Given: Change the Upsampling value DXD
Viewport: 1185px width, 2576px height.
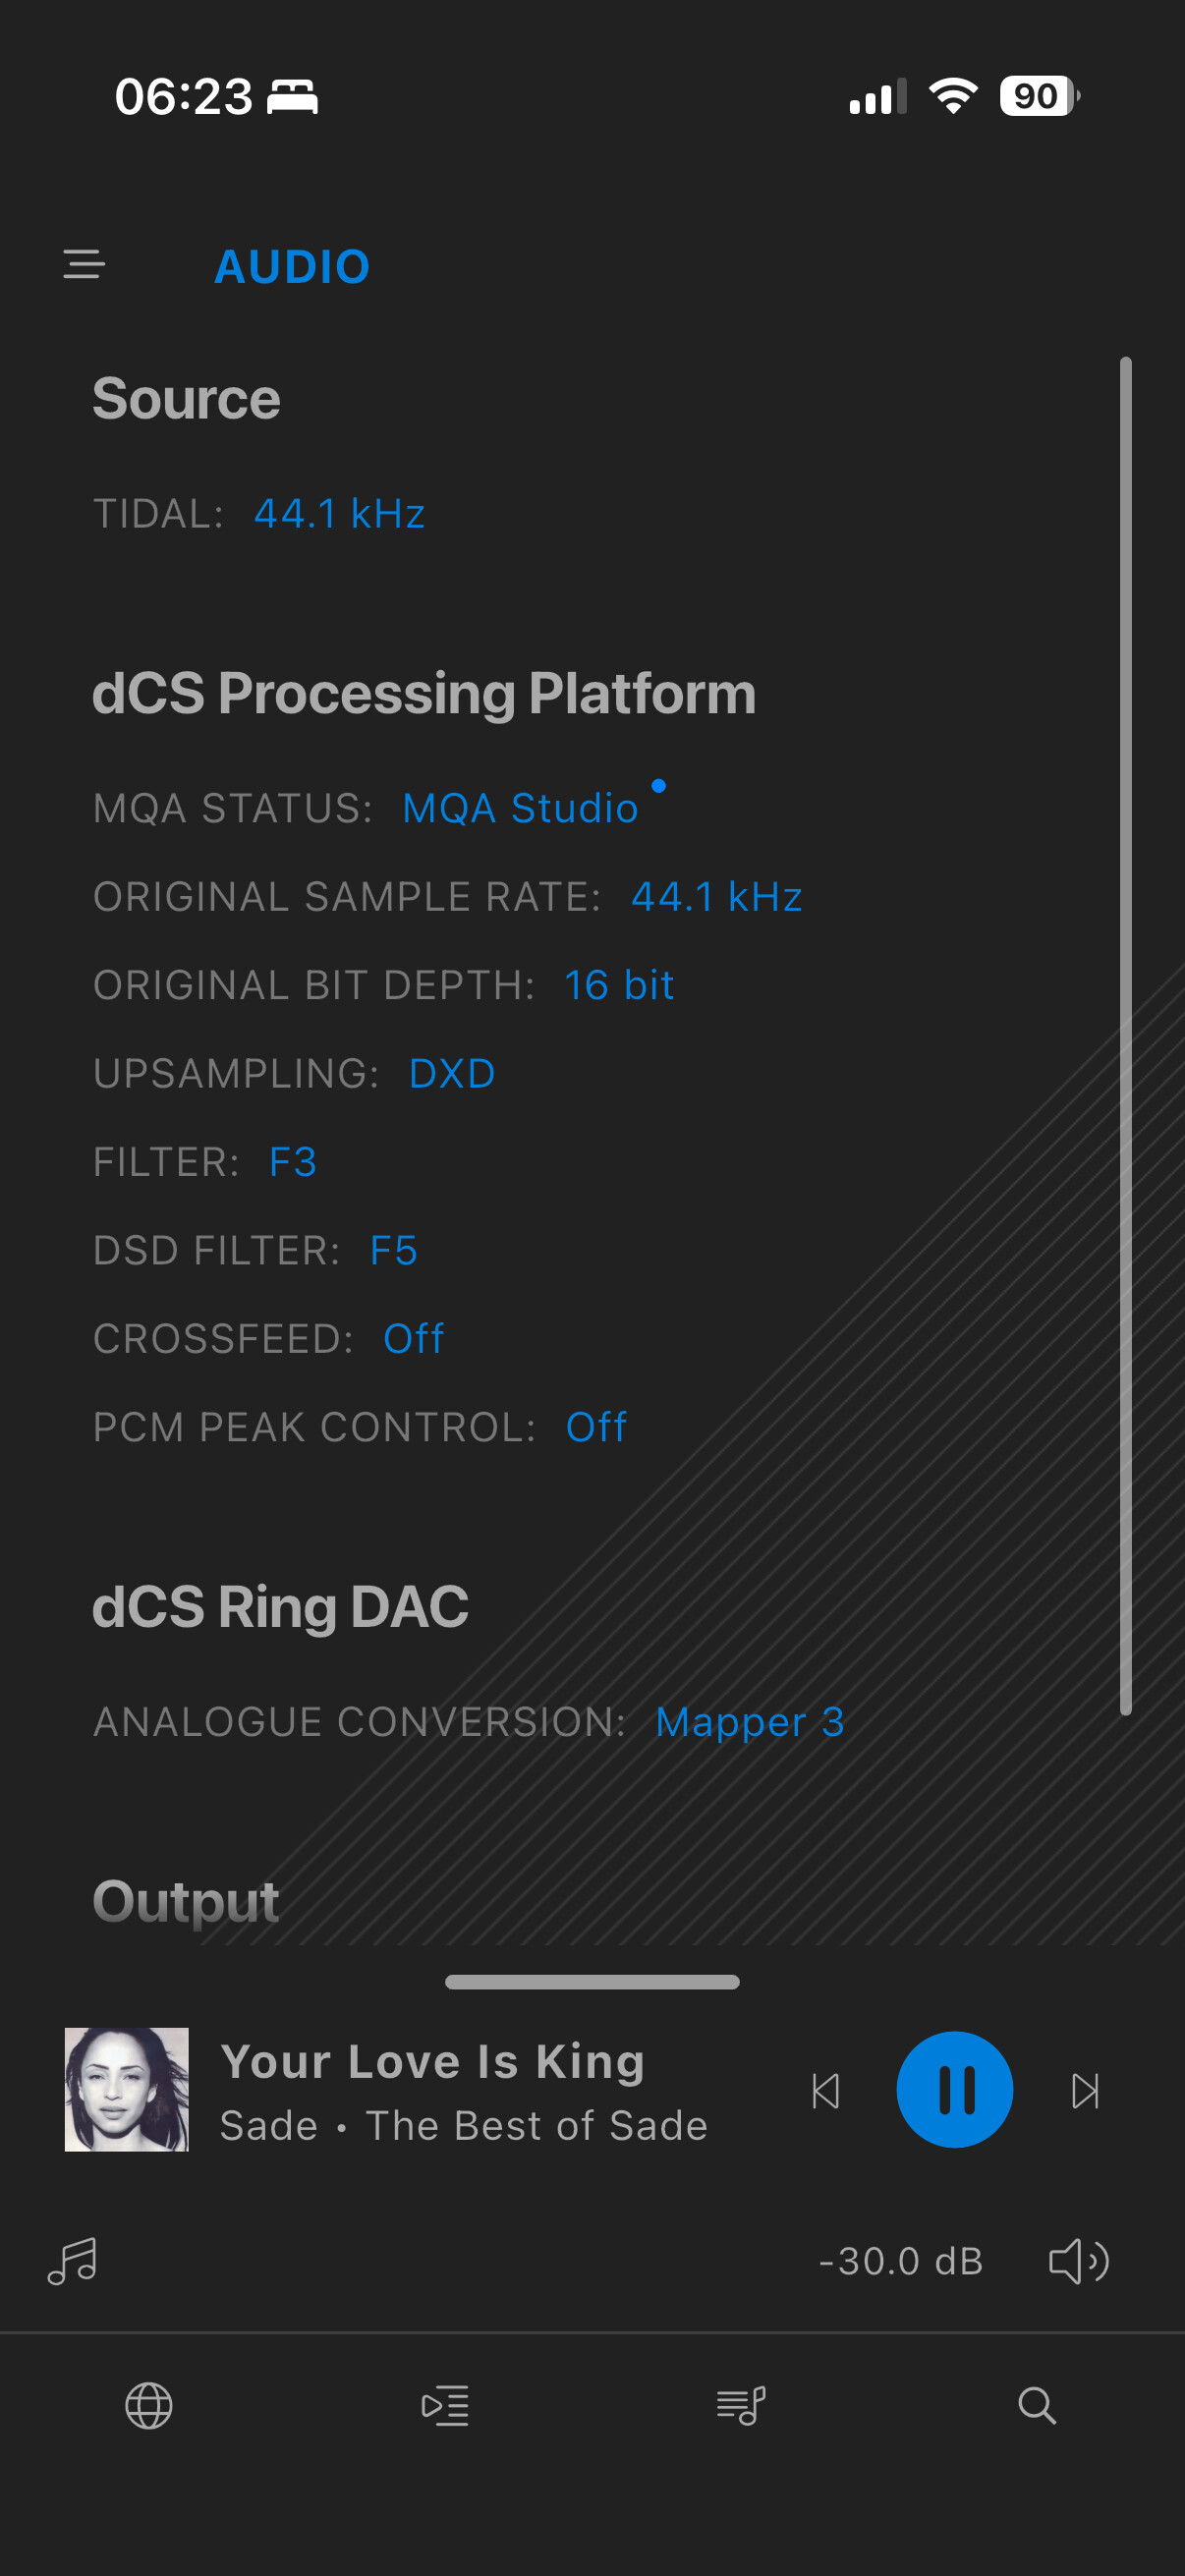Looking at the screenshot, I should [452, 1074].
